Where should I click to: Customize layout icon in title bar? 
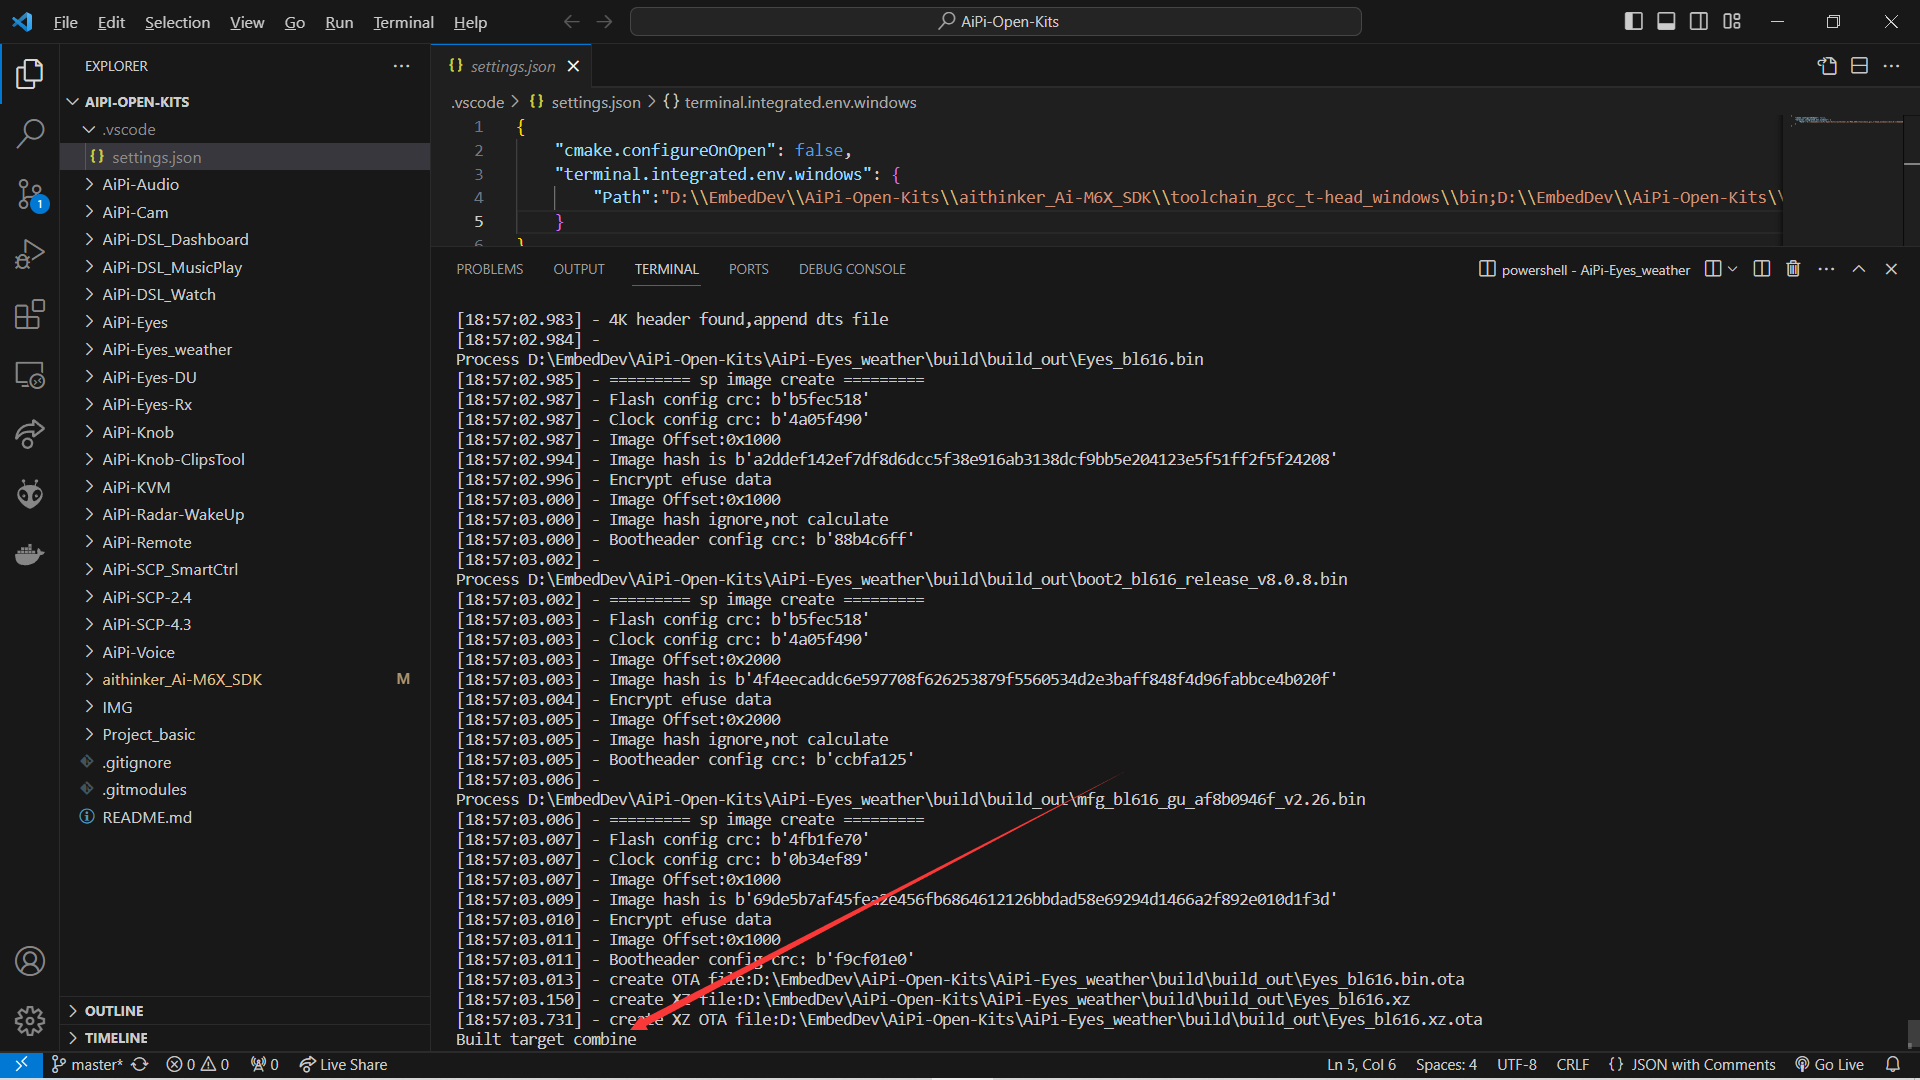coord(1732,21)
